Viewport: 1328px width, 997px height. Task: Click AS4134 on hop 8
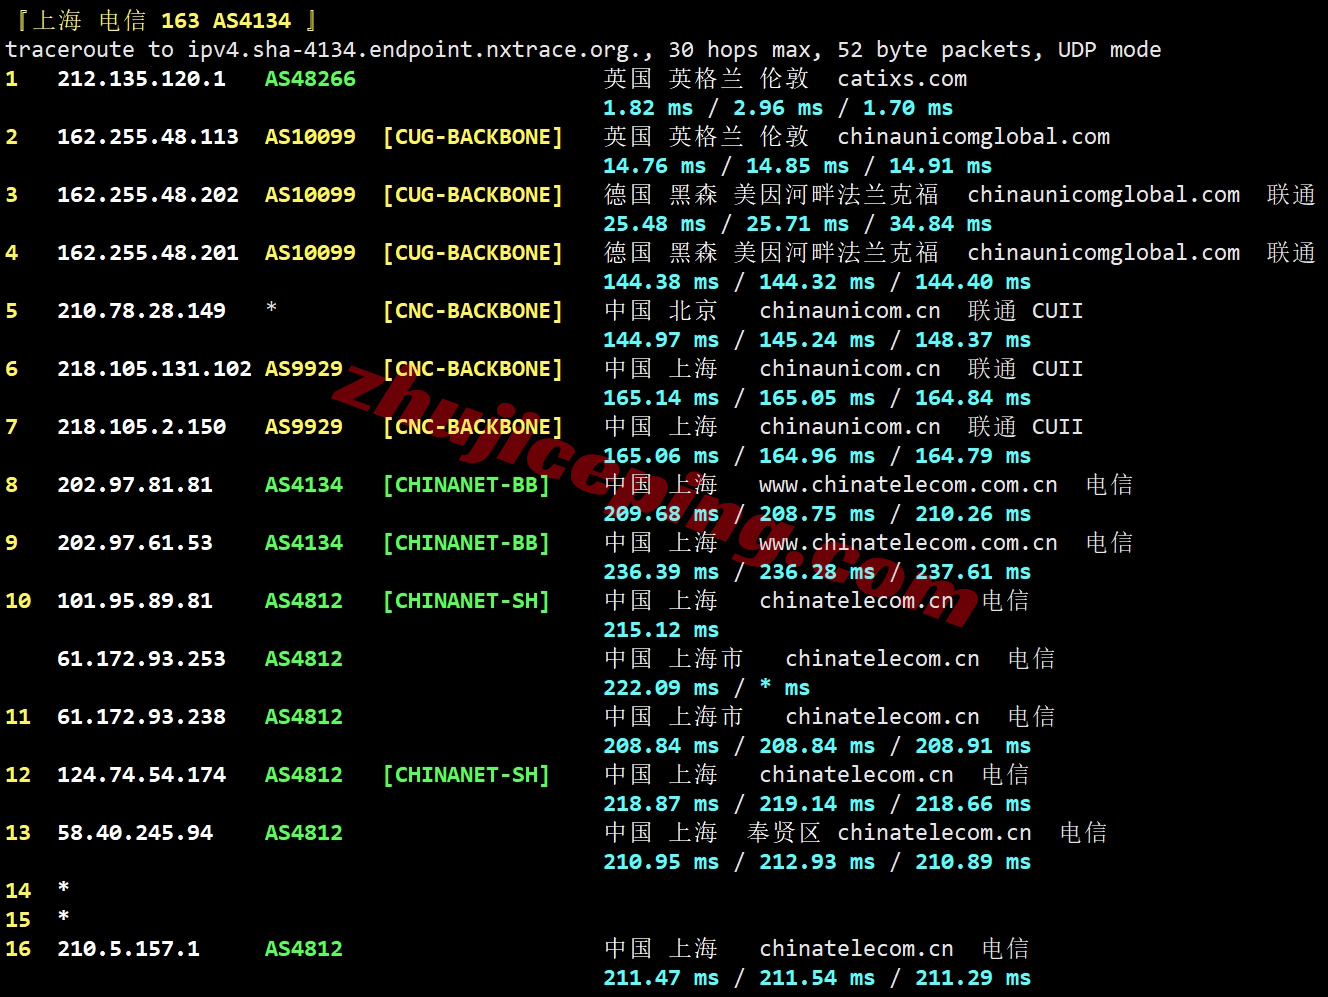[x=303, y=484]
